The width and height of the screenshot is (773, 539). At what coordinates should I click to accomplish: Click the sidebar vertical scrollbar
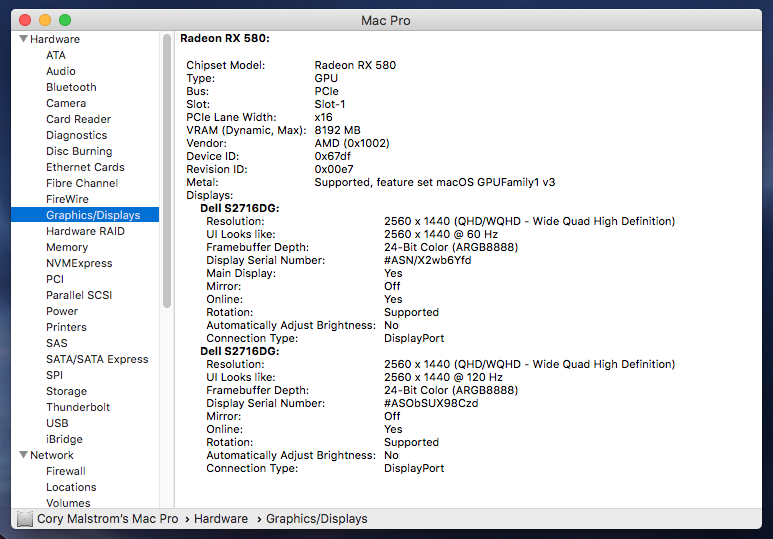coord(167,171)
